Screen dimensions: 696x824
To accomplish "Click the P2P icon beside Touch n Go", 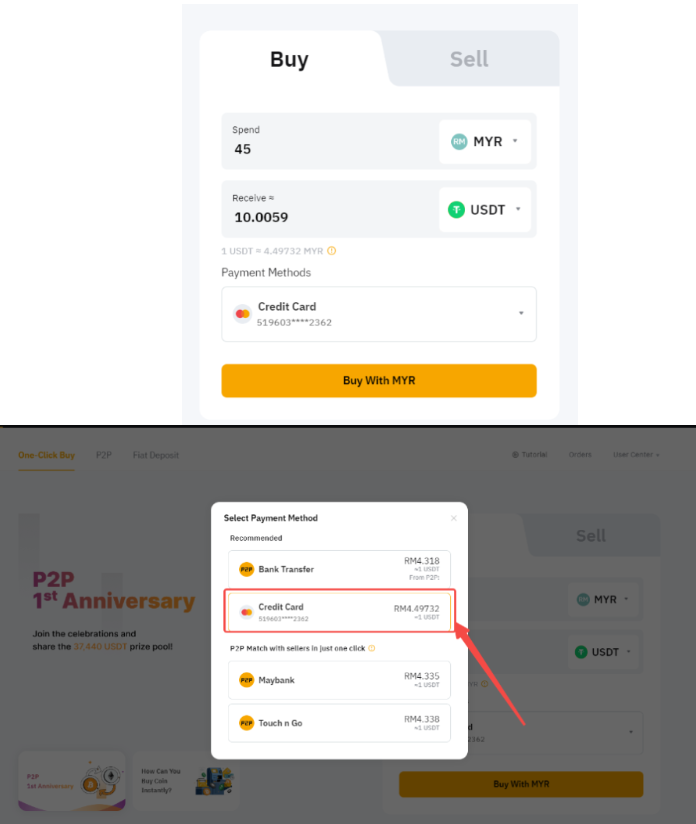I will click(x=246, y=723).
